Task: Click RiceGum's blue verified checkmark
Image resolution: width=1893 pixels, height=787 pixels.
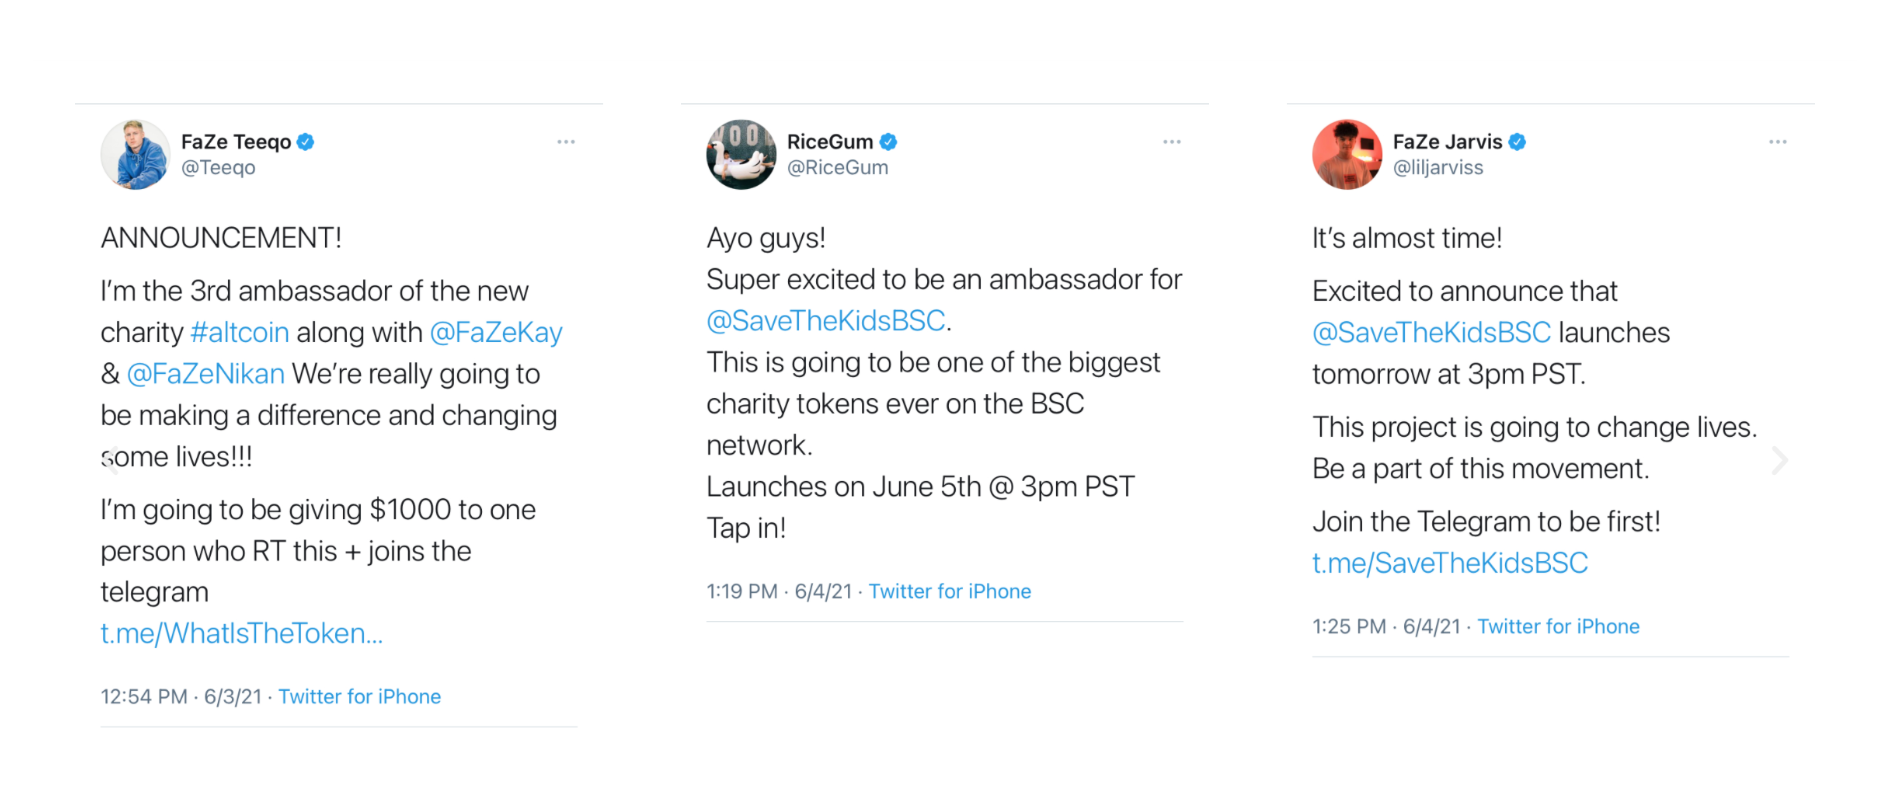Action: (888, 142)
